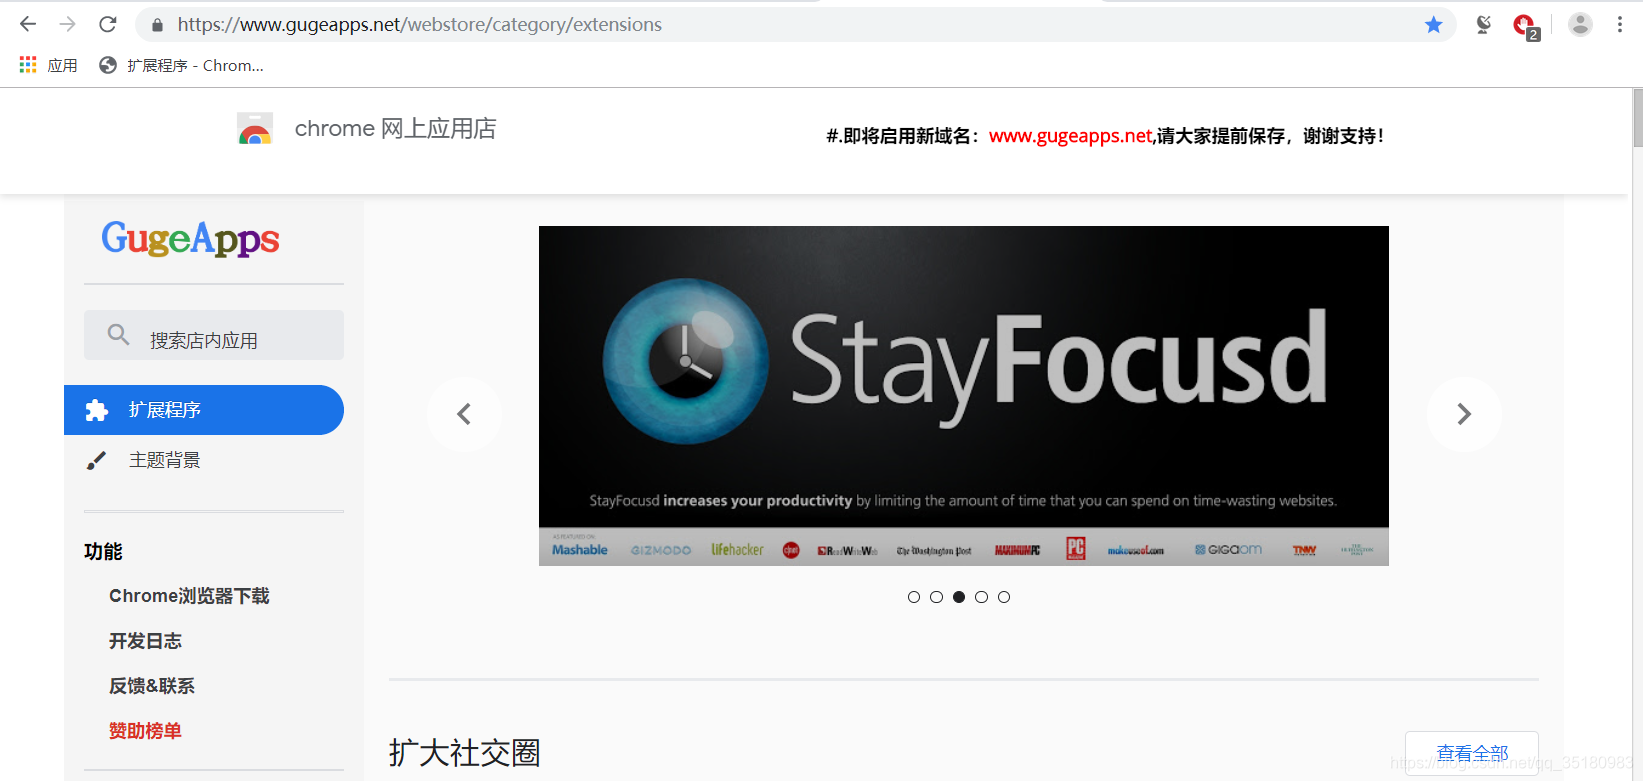
Task: Jump to fifth carousel slide dot
Action: point(1004,597)
